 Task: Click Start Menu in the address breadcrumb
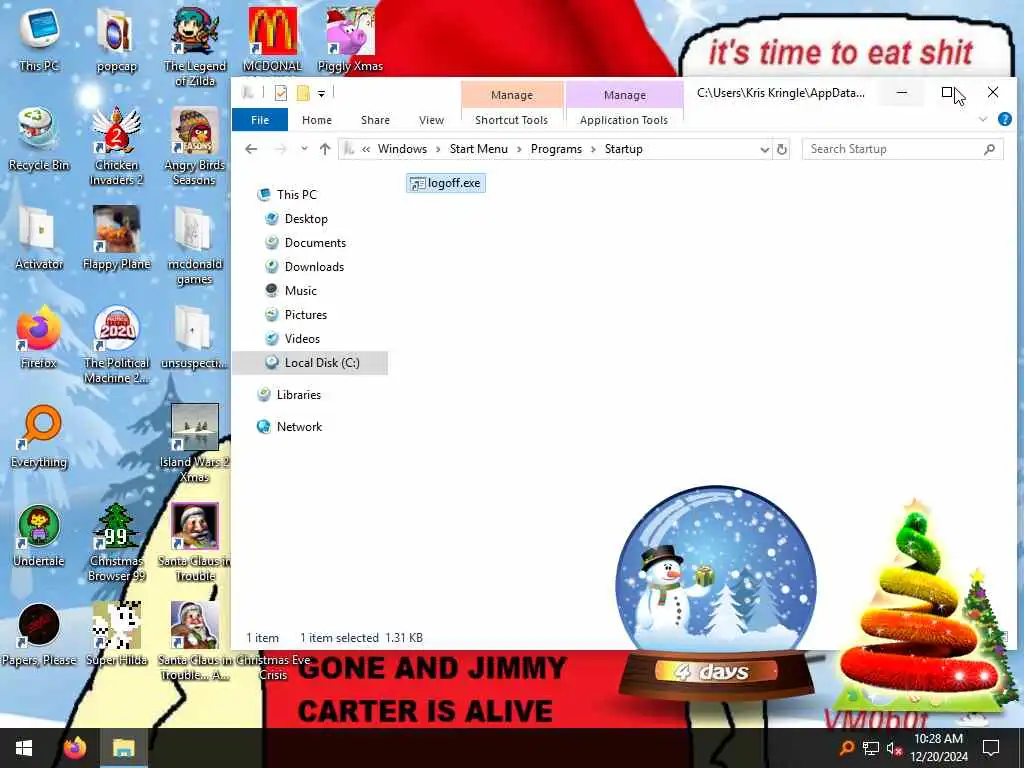click(x=478, y=150)
